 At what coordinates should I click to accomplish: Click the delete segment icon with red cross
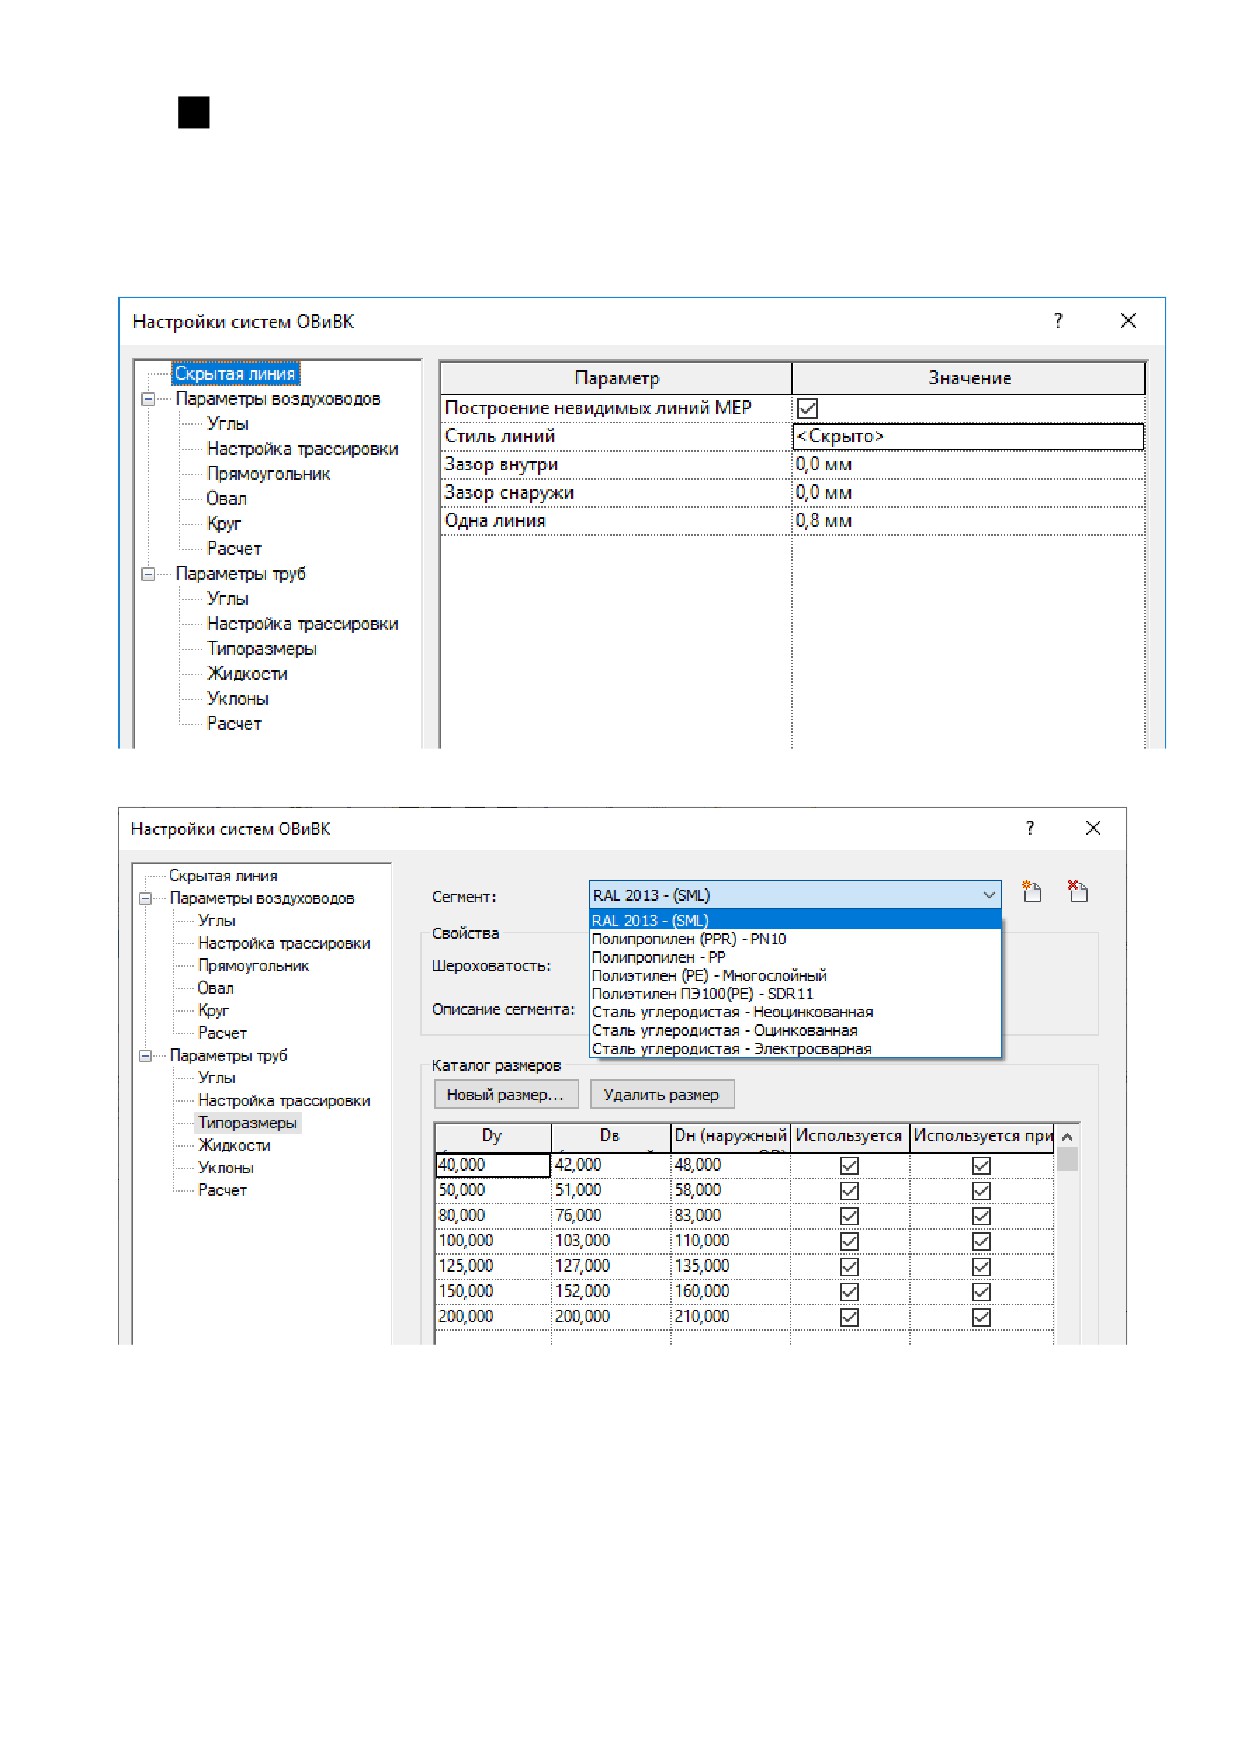coord(1077,891)
